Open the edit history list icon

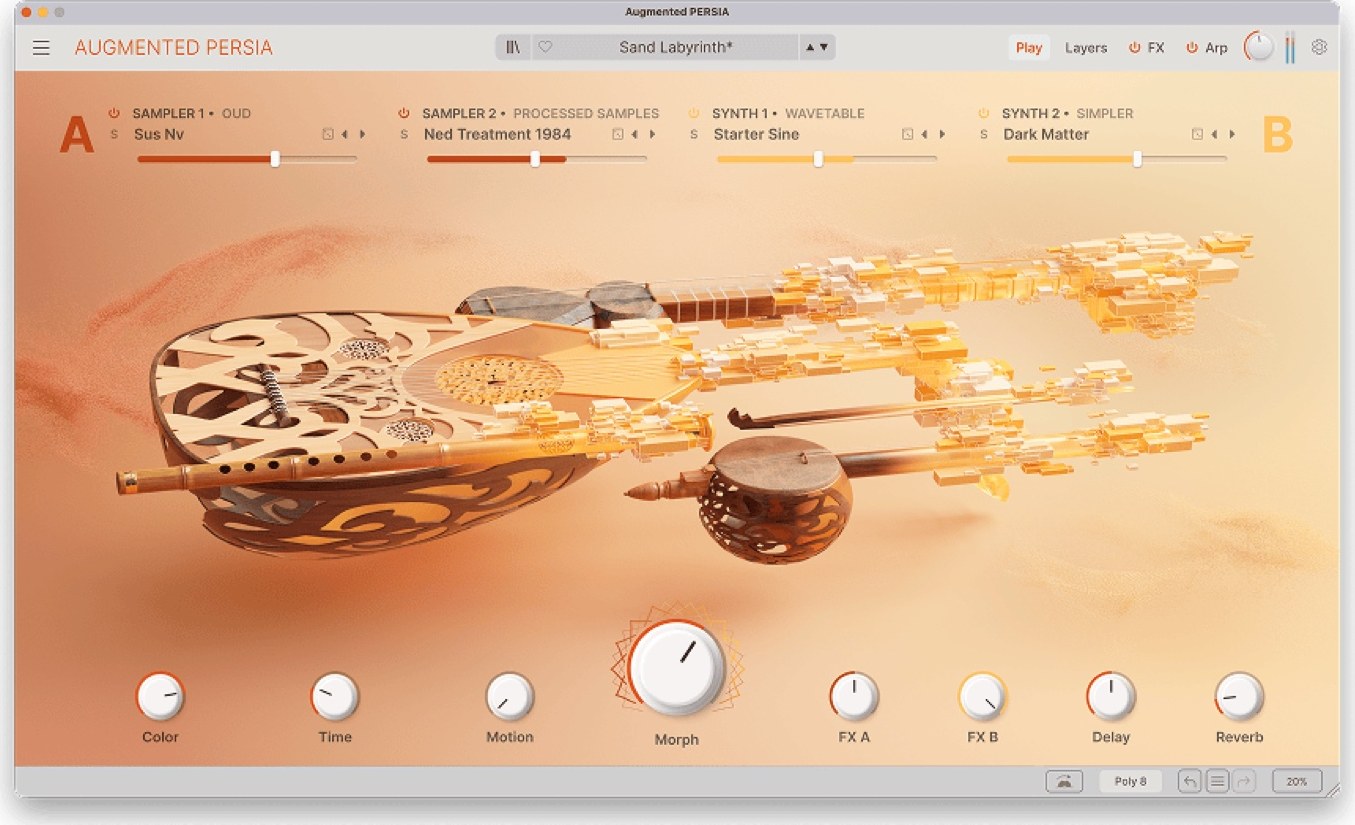click(1217, 781)
